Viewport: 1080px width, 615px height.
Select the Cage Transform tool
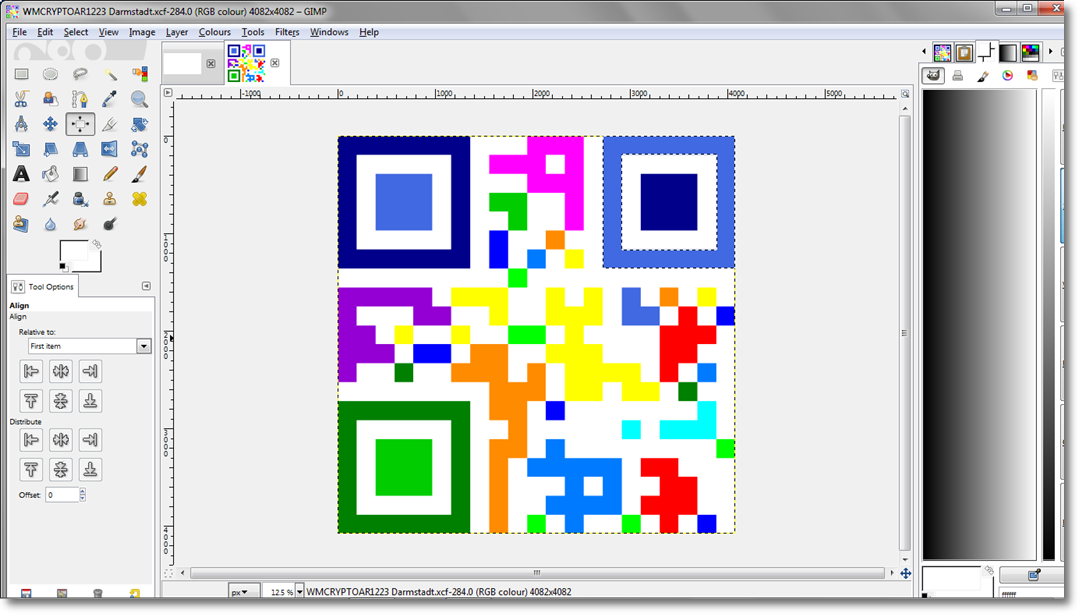tap(139, 149)
